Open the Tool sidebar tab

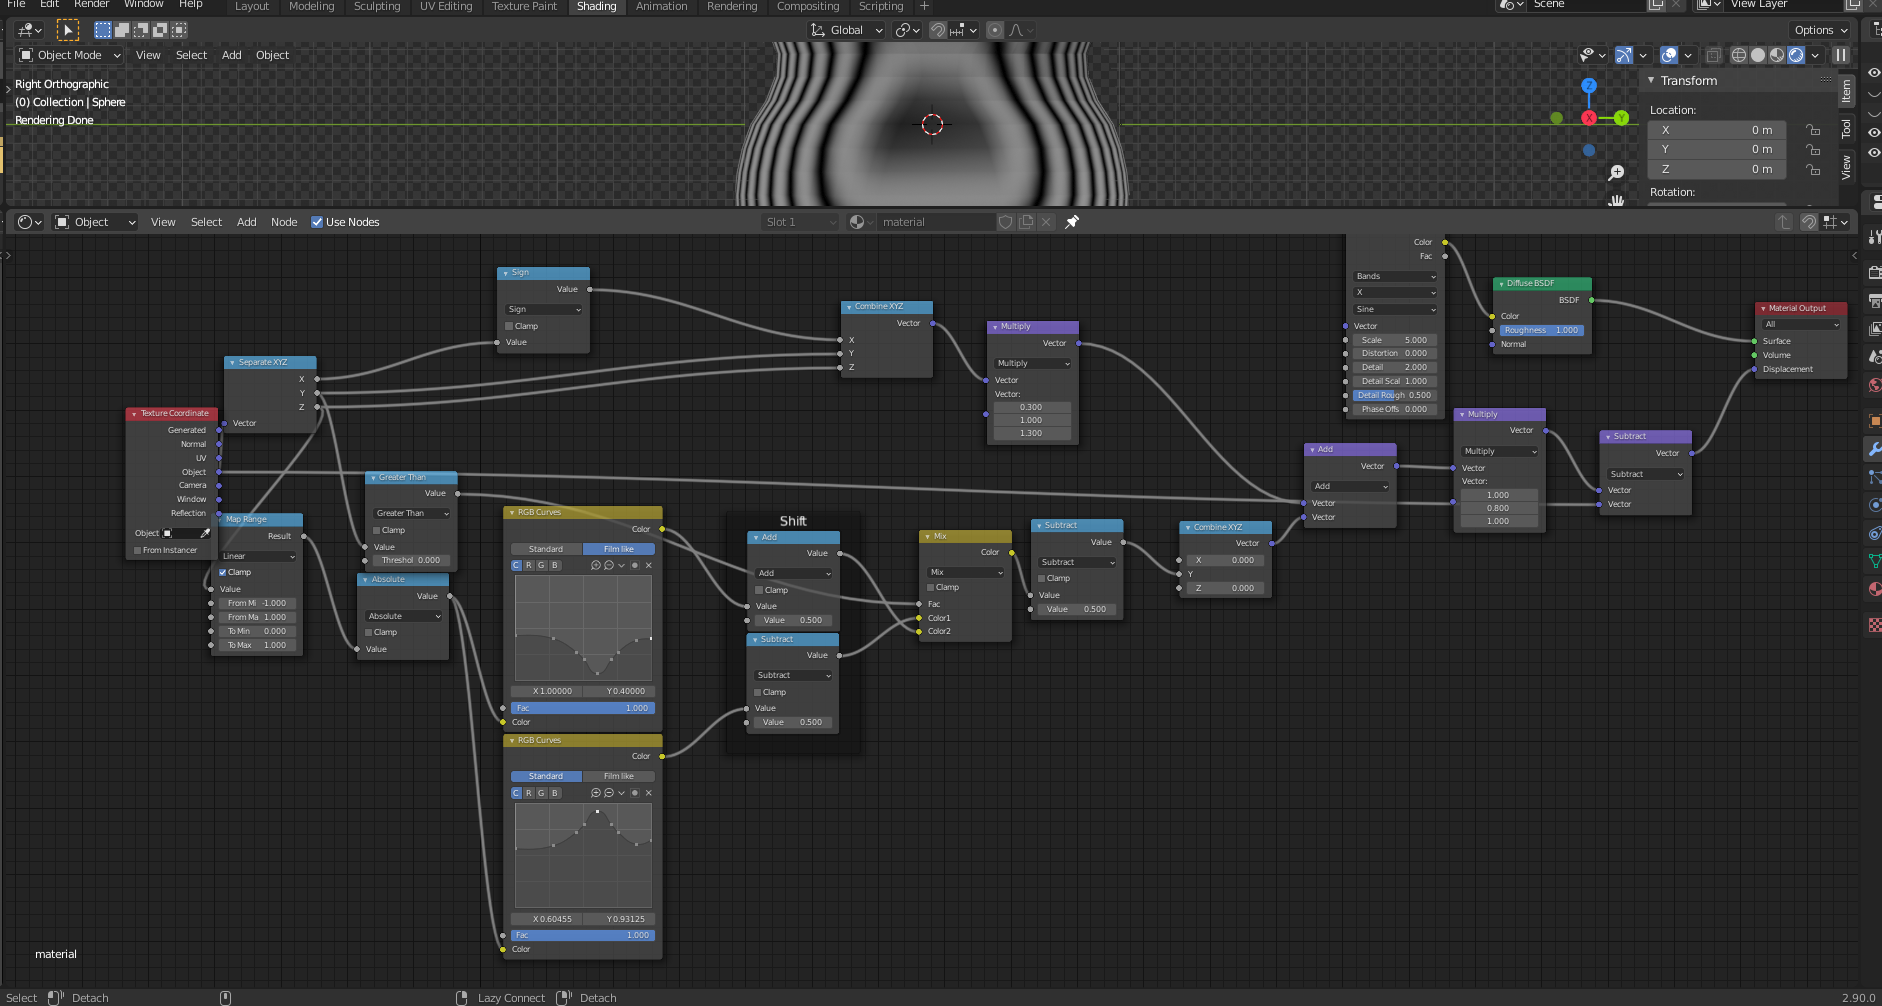pyautogui.click(x=1846, y=129)
